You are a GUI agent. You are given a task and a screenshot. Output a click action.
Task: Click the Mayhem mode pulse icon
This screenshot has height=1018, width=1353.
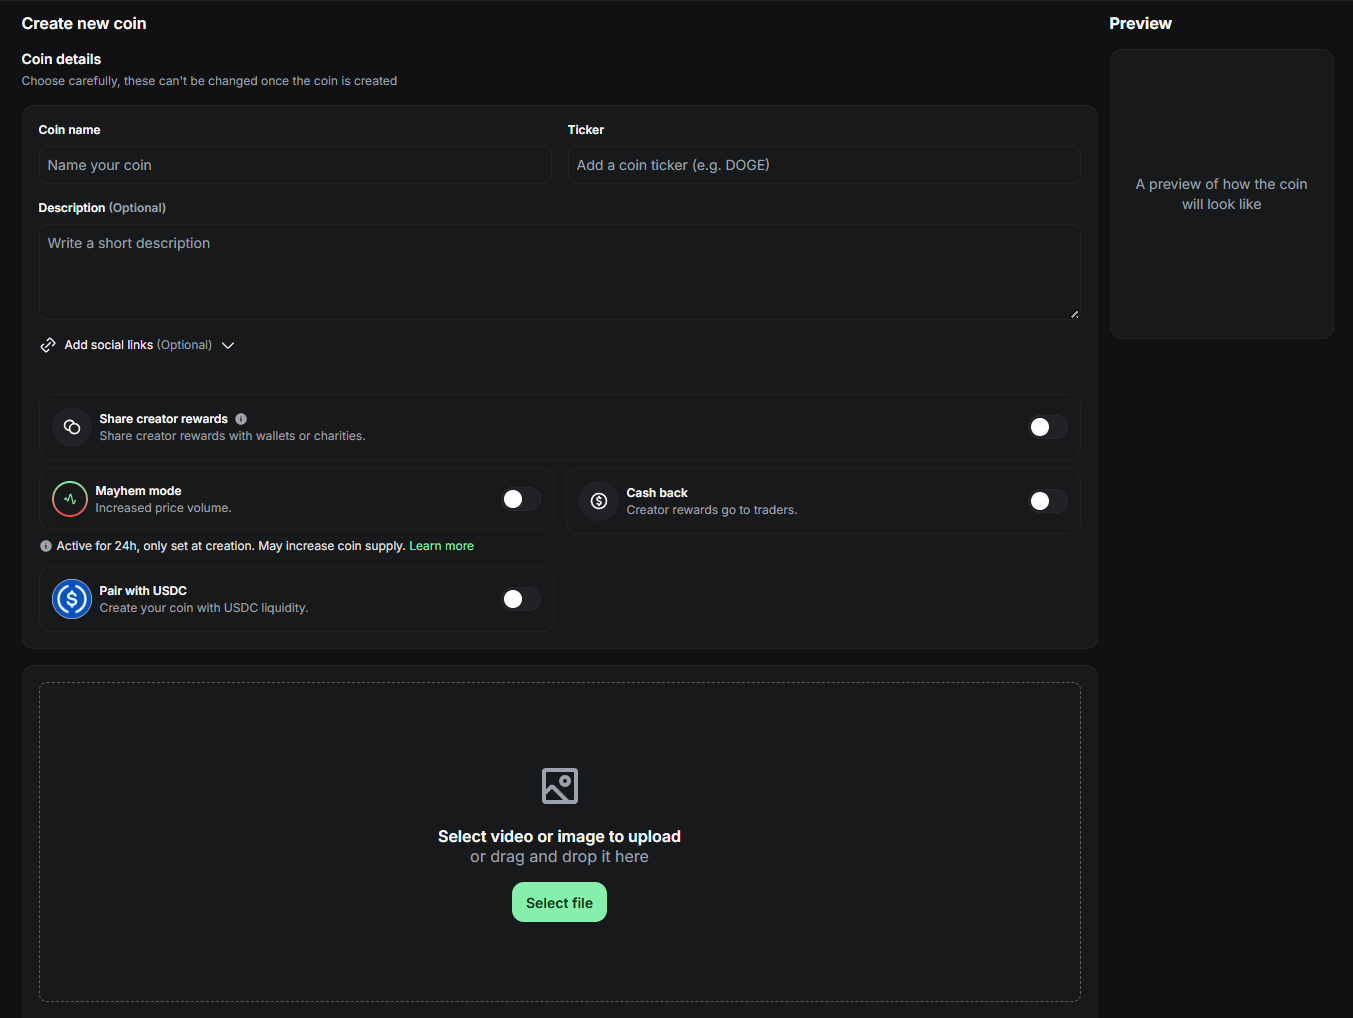click(x=70, y=499)
